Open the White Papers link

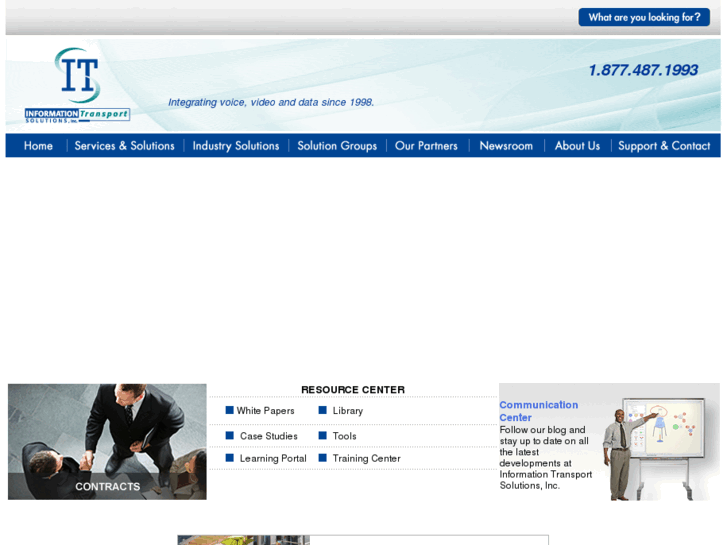[x=265, y=410]
